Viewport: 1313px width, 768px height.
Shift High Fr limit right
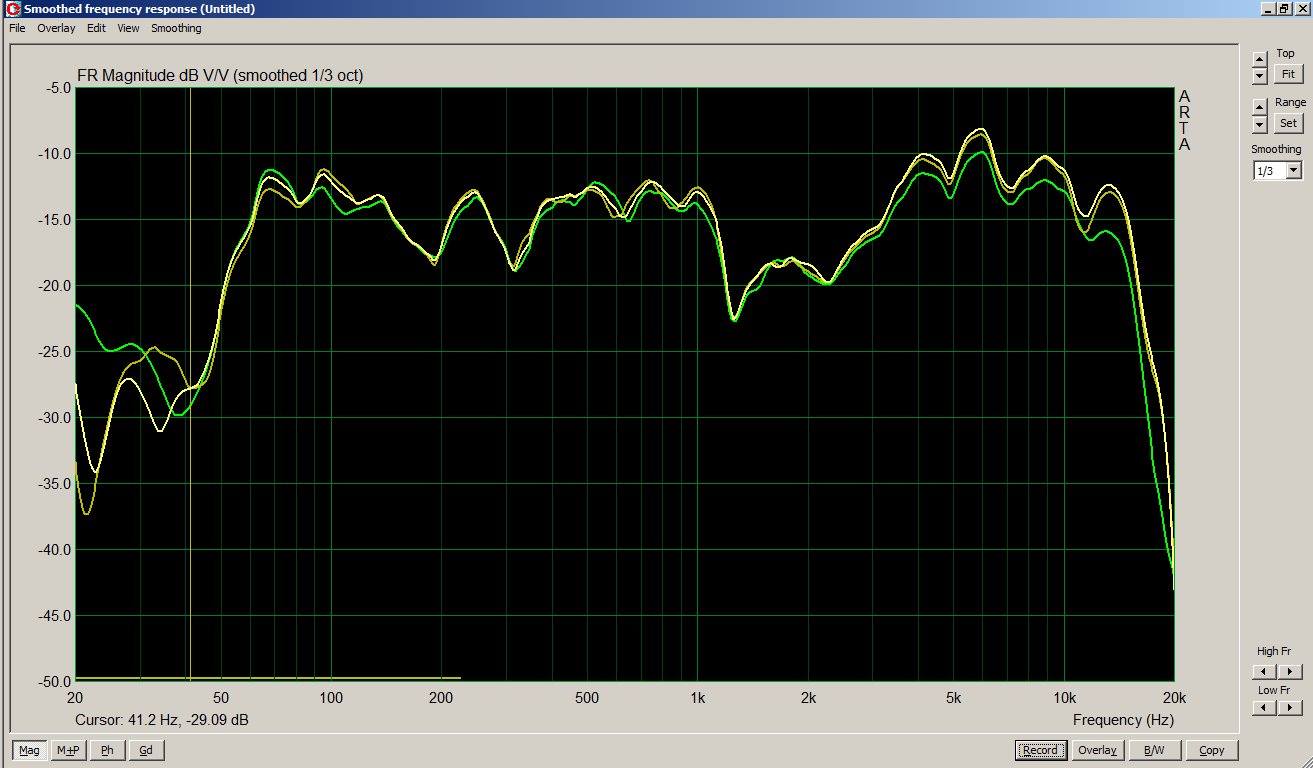click(1290, 671)
